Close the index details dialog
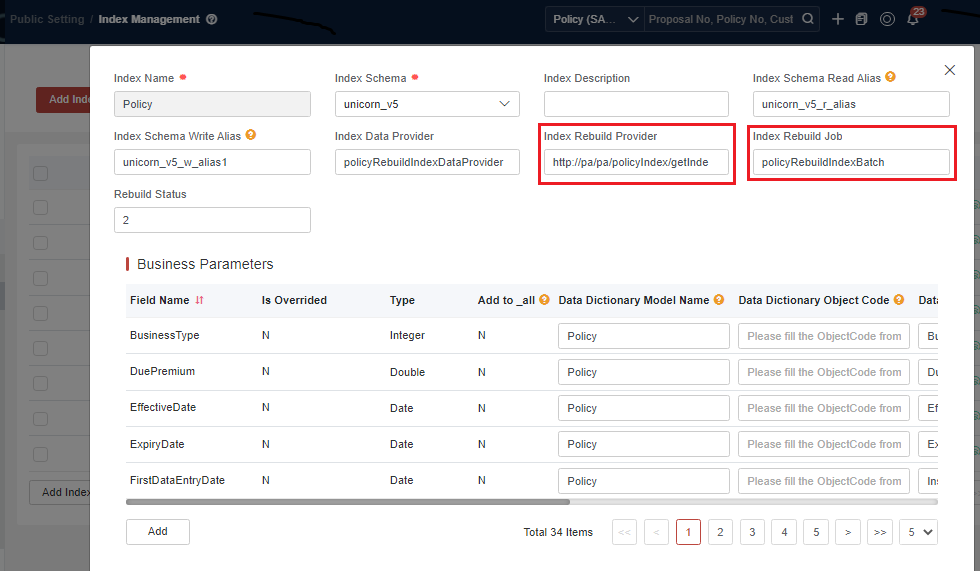Viewport: 980px width, 571px height. (x=949, y=70)
